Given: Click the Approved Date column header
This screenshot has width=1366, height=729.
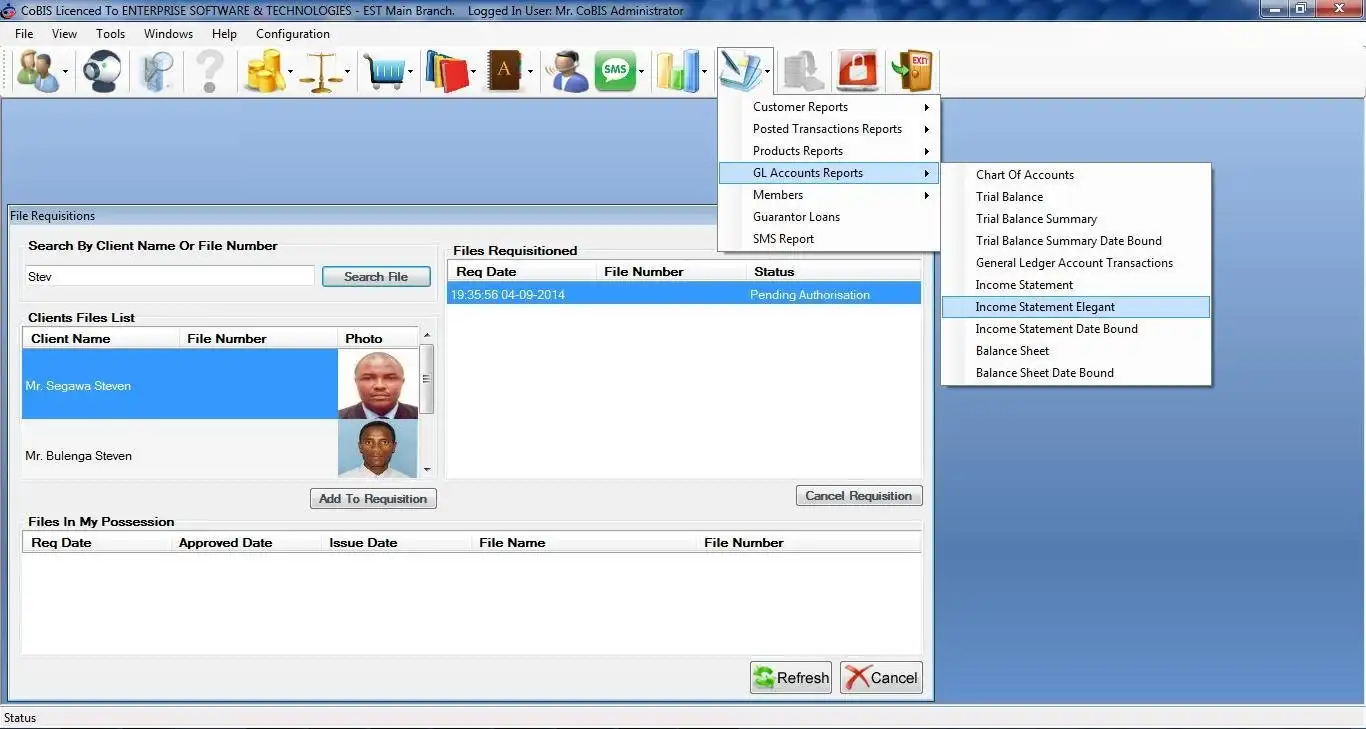Looking at the screenshot, I should click(246, 543).
